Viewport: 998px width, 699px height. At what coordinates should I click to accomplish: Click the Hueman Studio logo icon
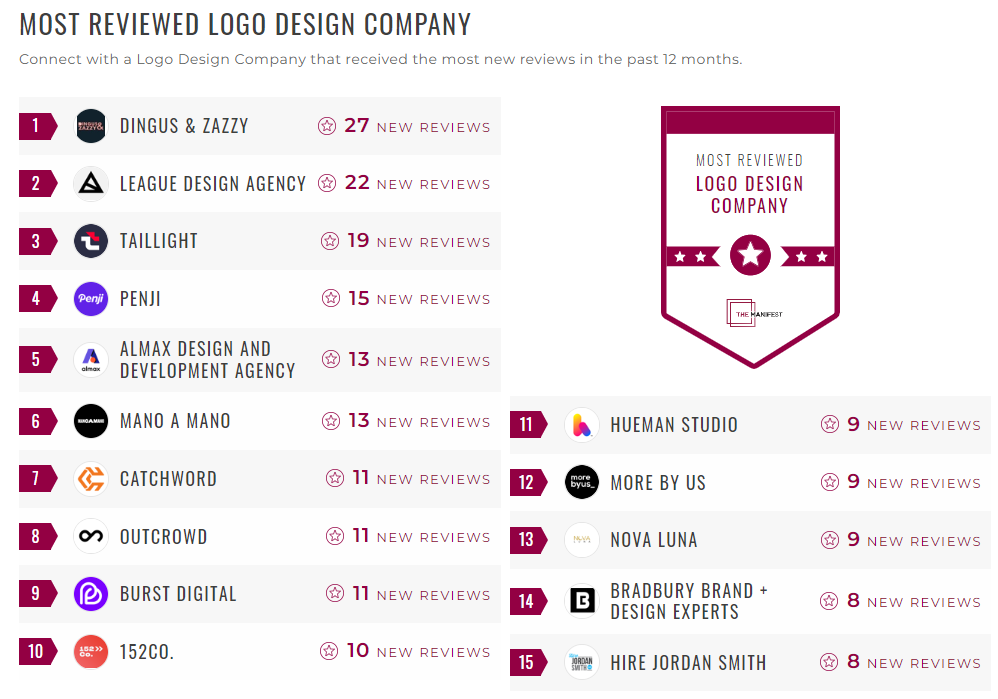point(581,424)
